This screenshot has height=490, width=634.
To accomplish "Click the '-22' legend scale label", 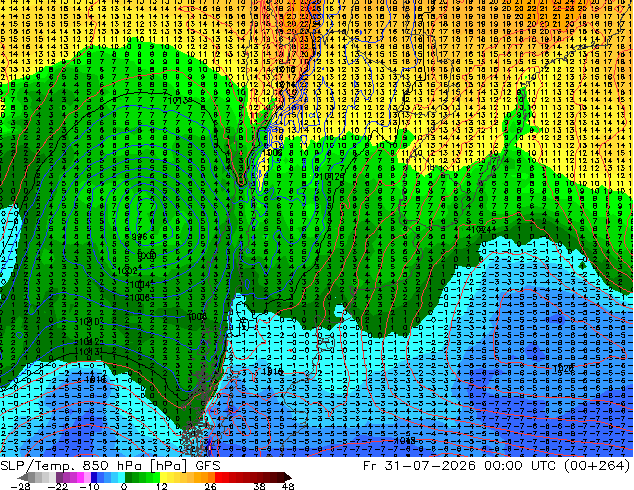I will [57, 486].
